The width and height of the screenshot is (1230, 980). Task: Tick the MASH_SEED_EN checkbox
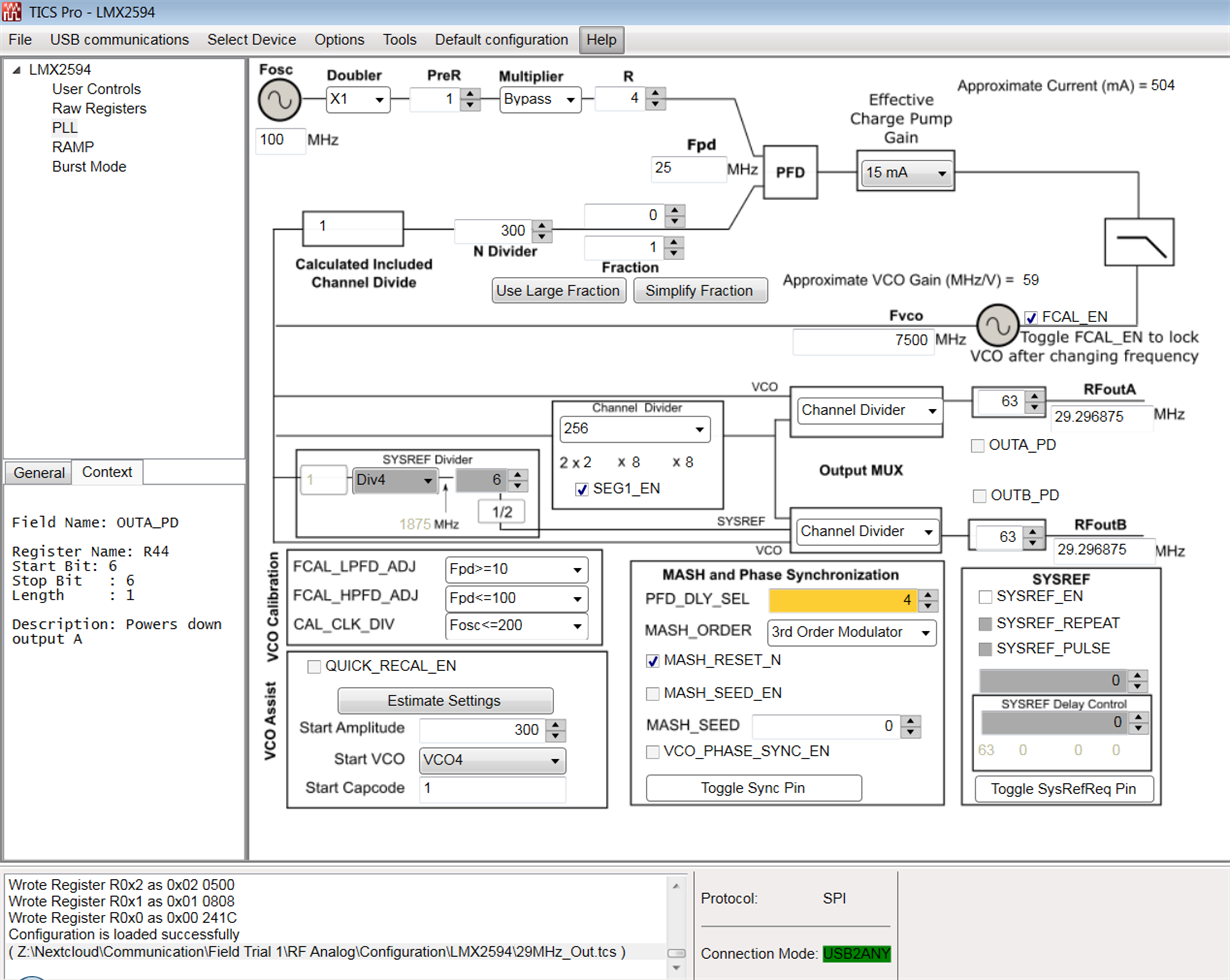click(652, 693)
